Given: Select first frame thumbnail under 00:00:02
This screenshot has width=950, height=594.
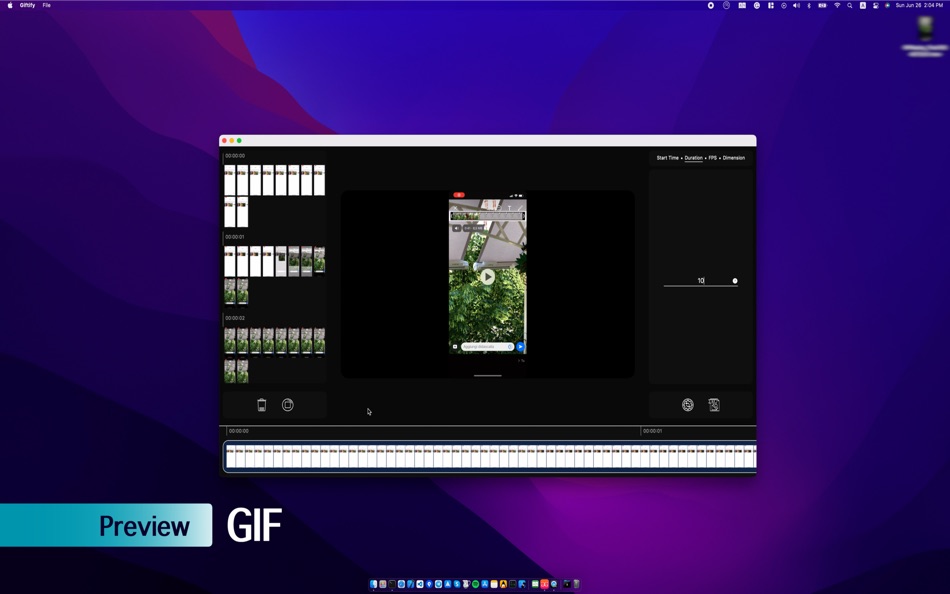Looking at the screenshot, I should click(230, 341).
